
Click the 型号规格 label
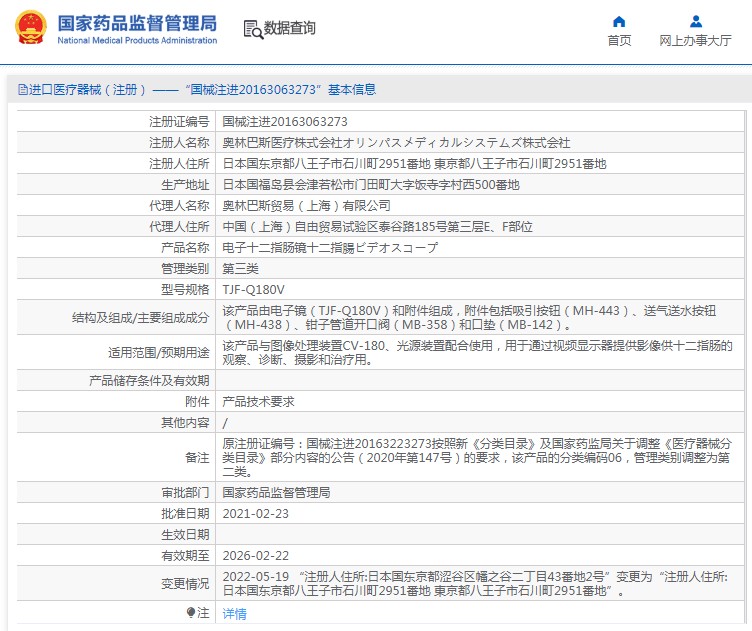click(x=185, y=290)
